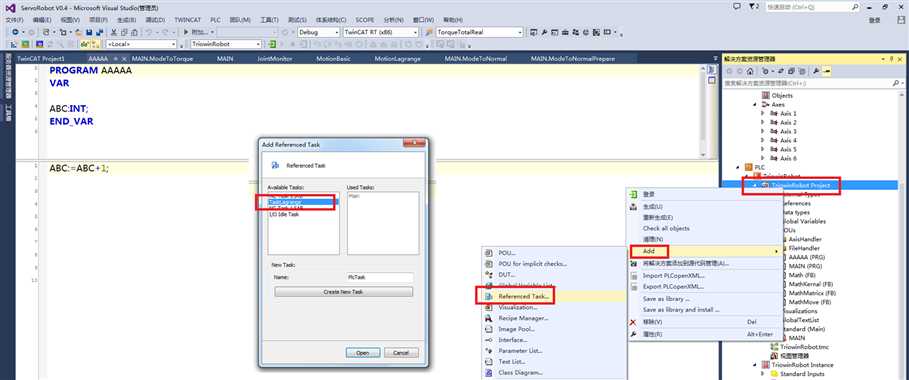Collapse the PLC tree node
Viewport: 909px width, 380px height.
[738, 167]
